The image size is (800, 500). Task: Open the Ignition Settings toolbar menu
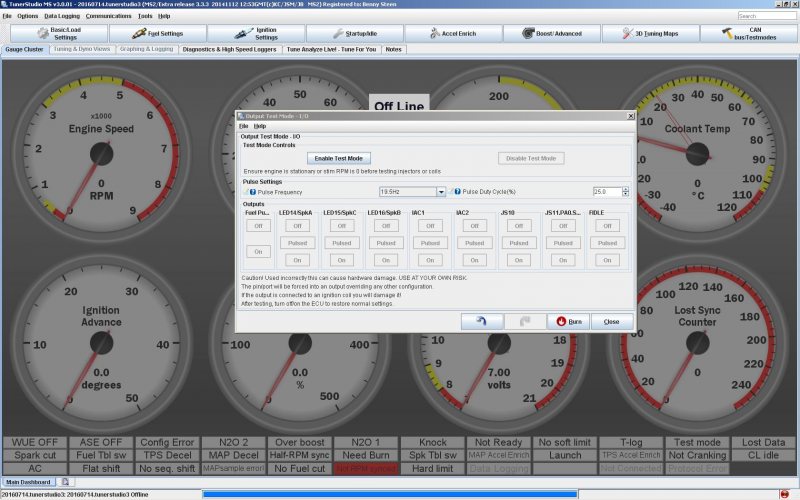point(256,34)
